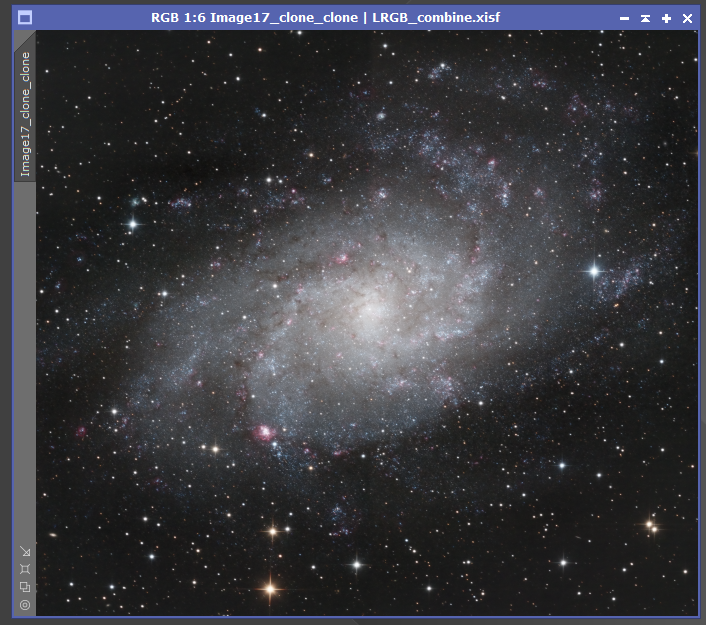Viewport: 706px width, 625px height.
Task: Shade the image window with the dash button
Action: click(x=624, y=18)
